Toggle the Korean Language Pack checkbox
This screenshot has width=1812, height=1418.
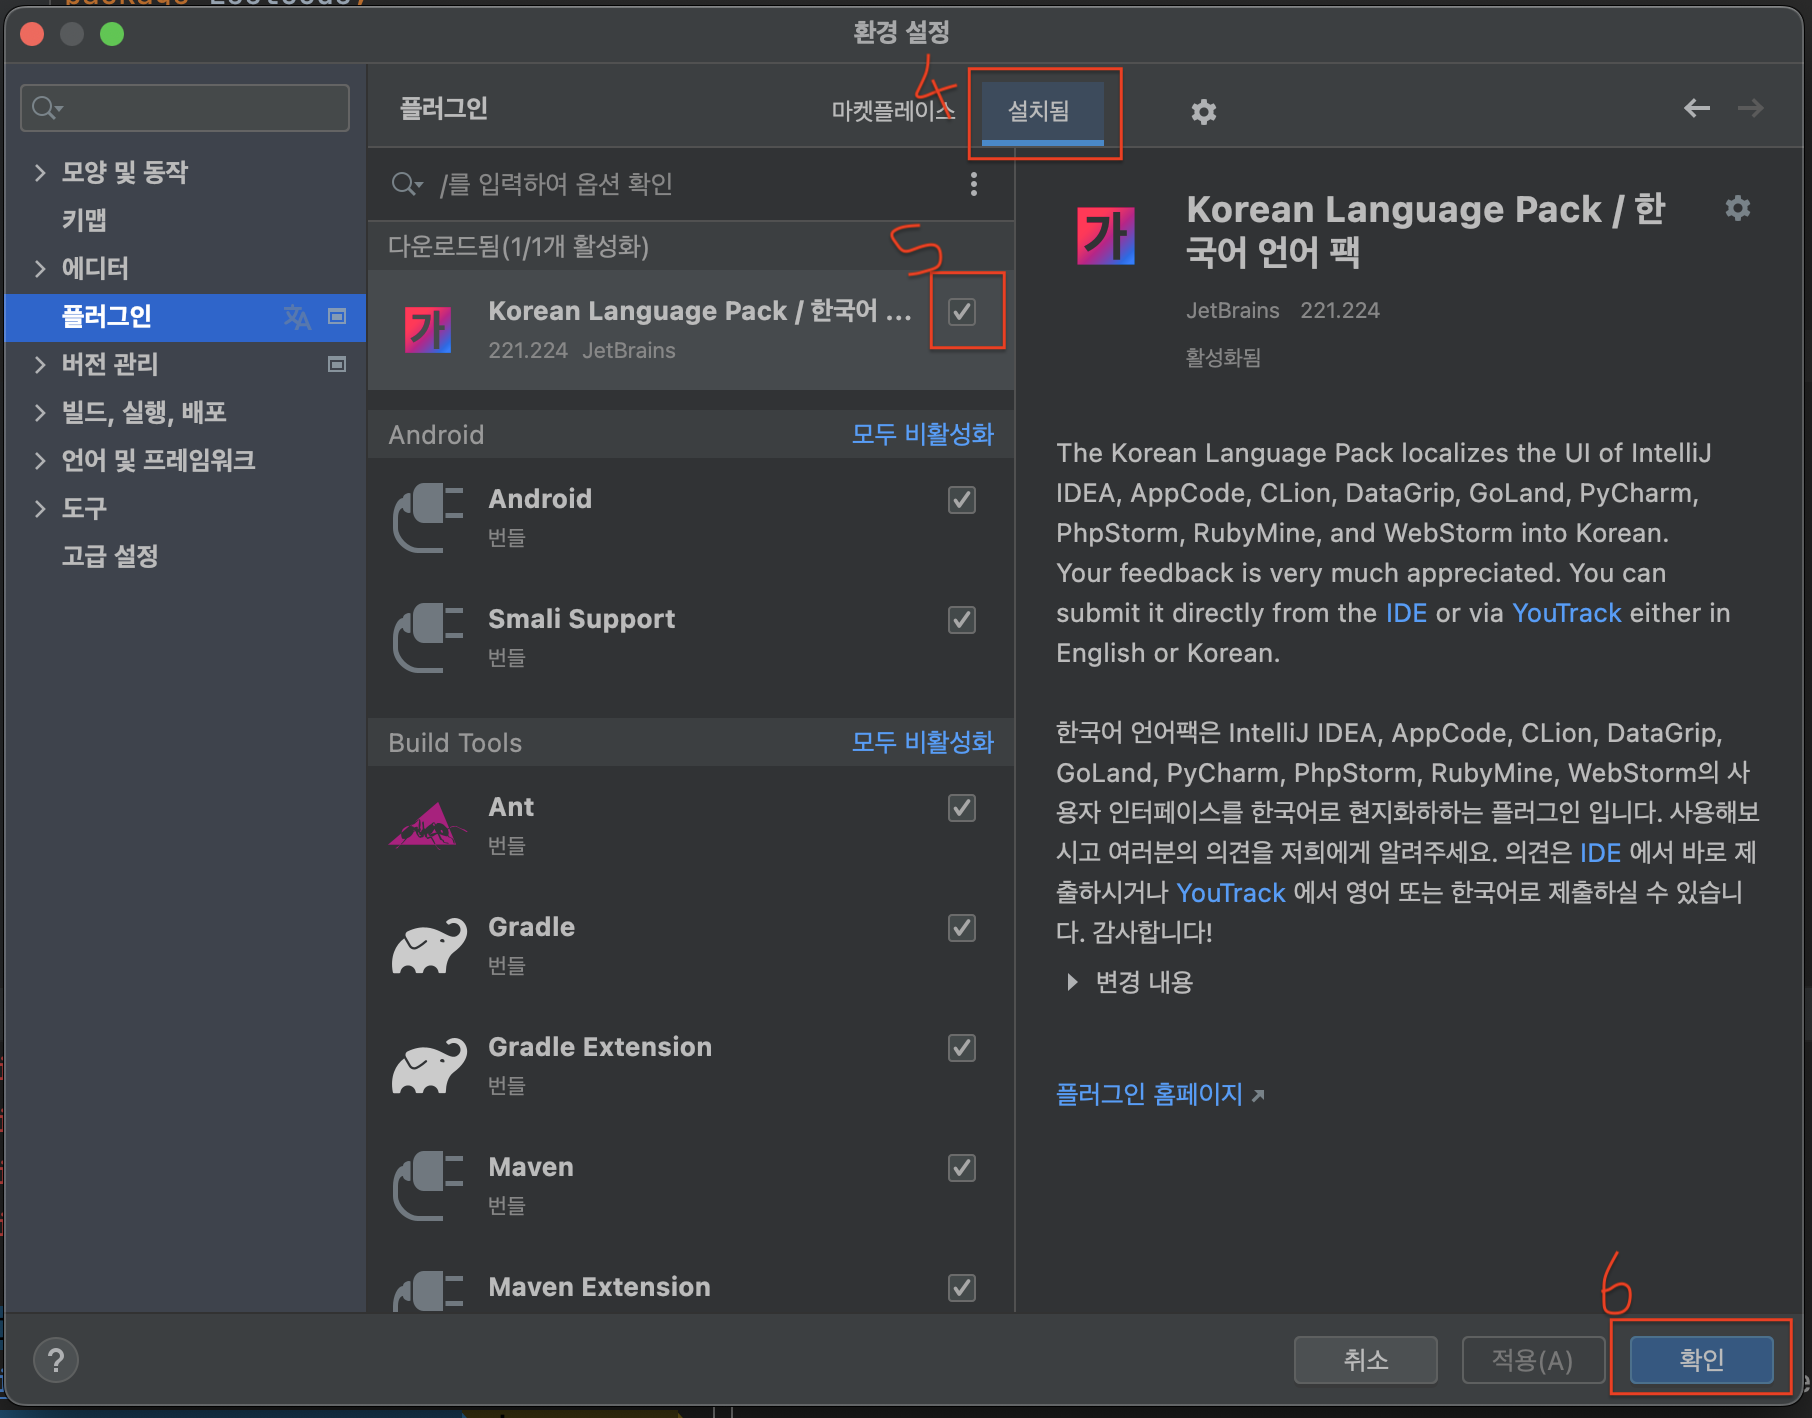962,311
